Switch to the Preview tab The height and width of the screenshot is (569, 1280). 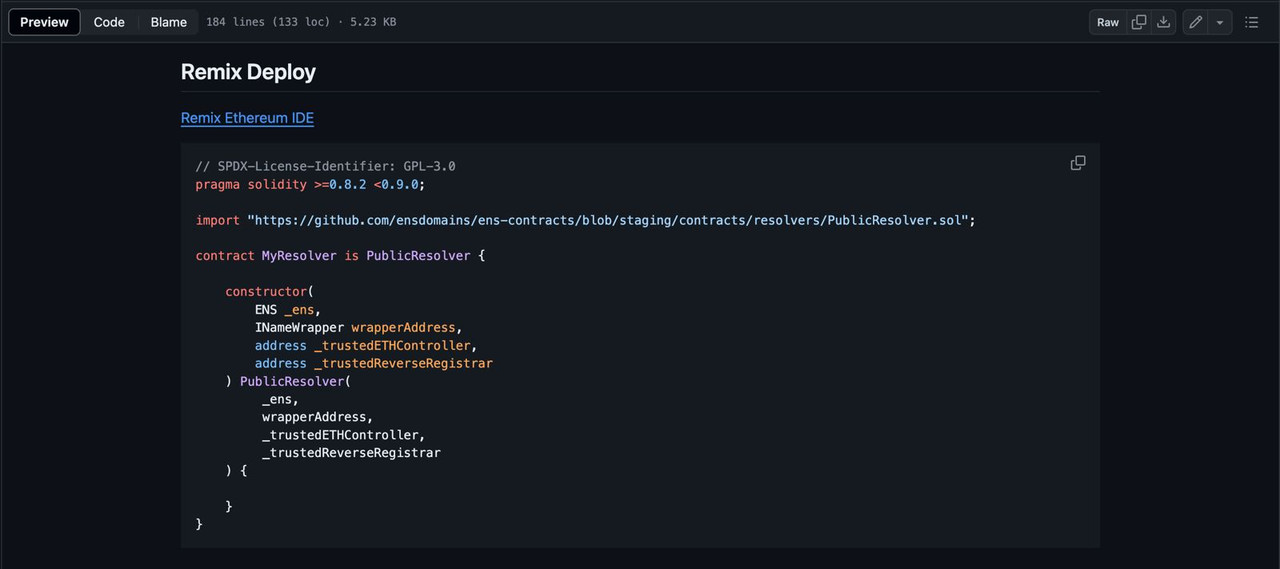coord(44,22)
